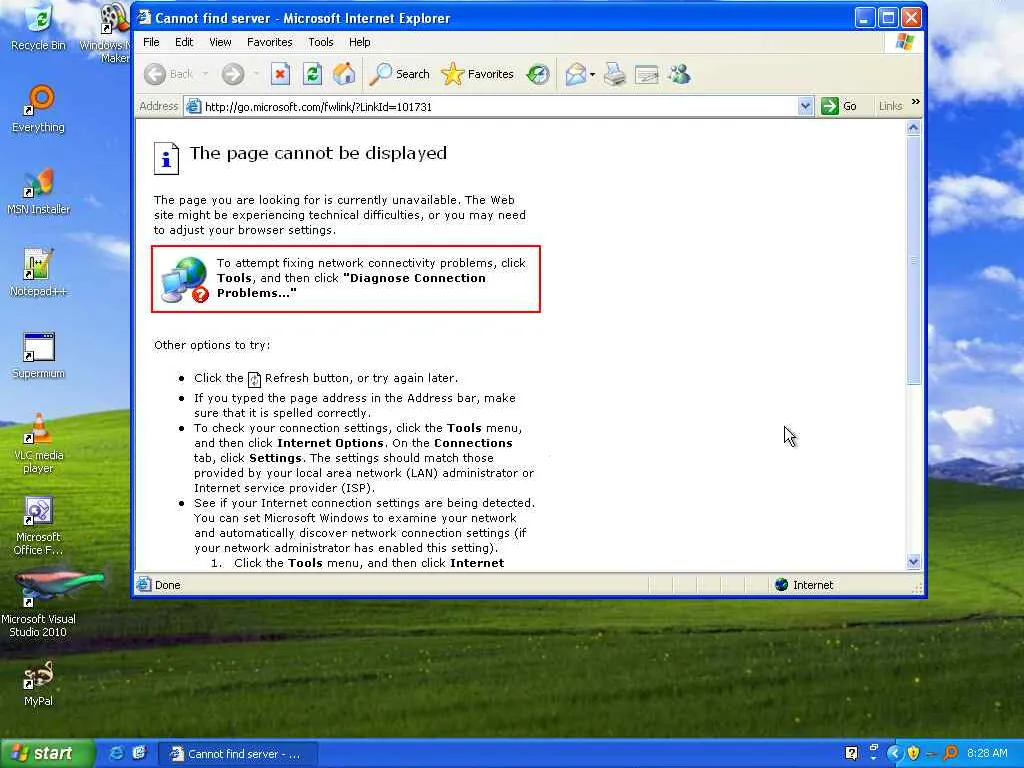Click the Edit toolbar icon
Image resolution: width=1024 pixels, height=768 pixels.
point(647,74)
